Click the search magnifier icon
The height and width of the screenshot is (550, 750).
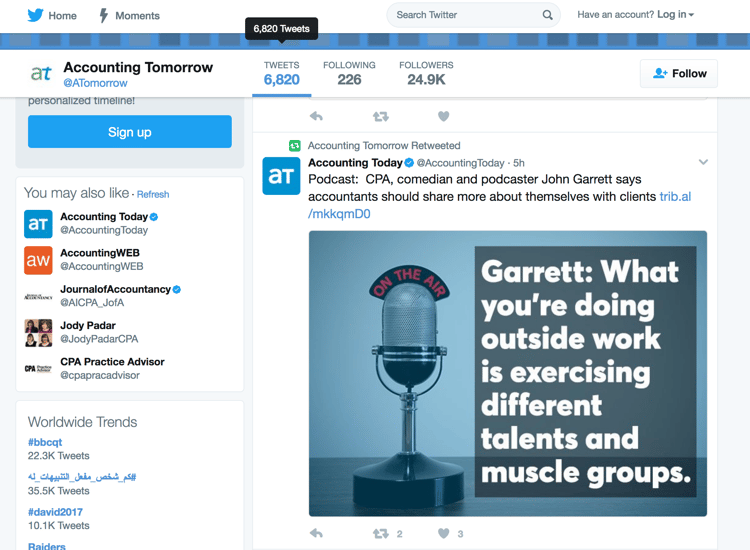tap(547, 15)
